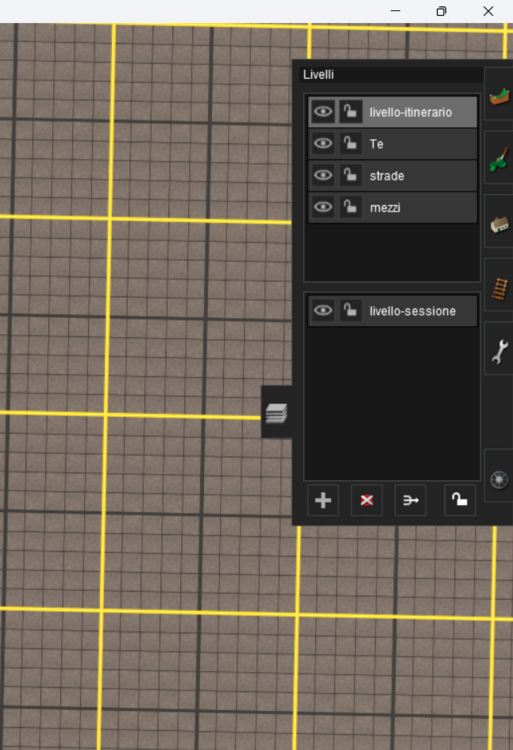
Task: Toggle visibility of livello-itinerario layer
Action: point(323,112)
